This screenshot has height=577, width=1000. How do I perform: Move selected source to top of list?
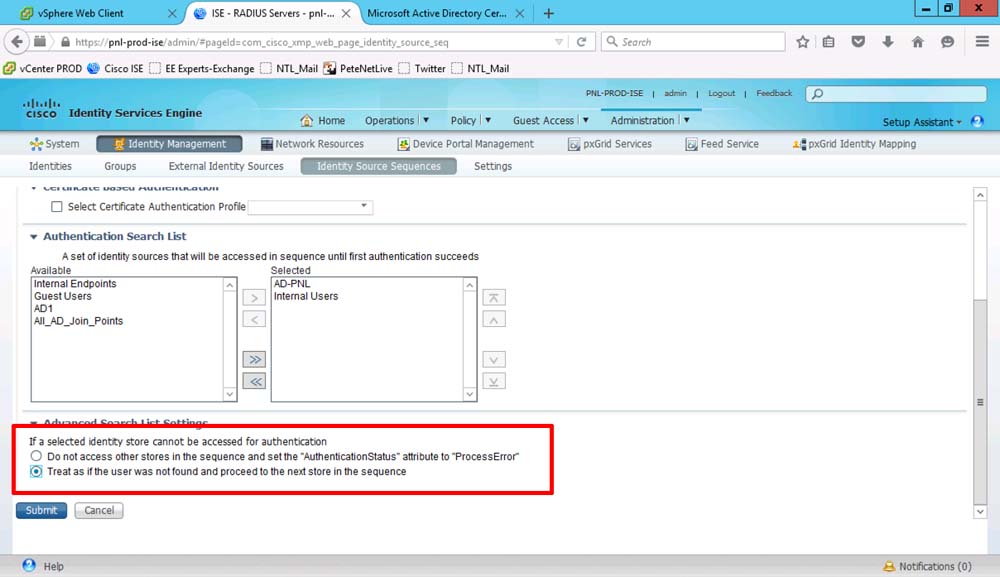click(494, 298)
